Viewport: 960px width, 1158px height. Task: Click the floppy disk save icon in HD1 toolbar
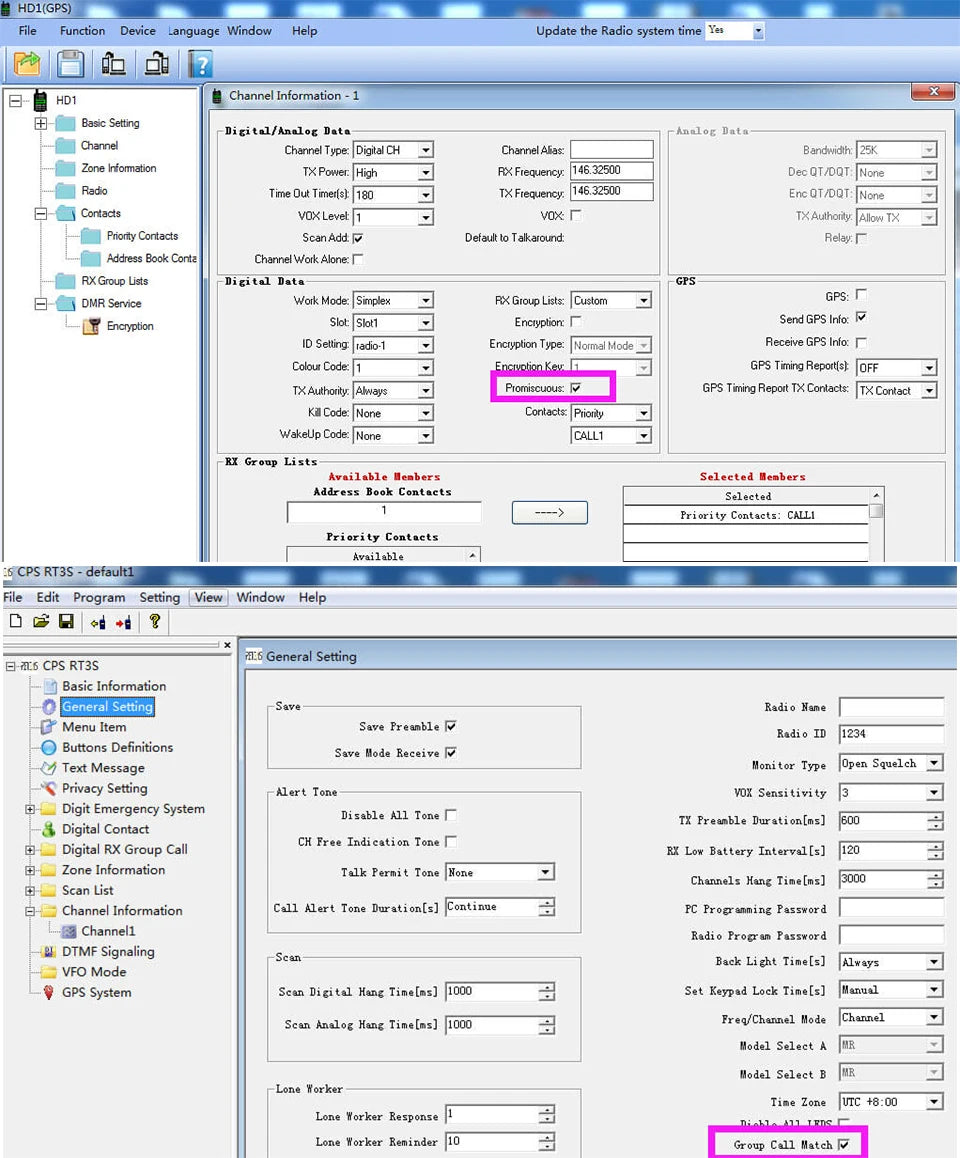pos(70,64)
